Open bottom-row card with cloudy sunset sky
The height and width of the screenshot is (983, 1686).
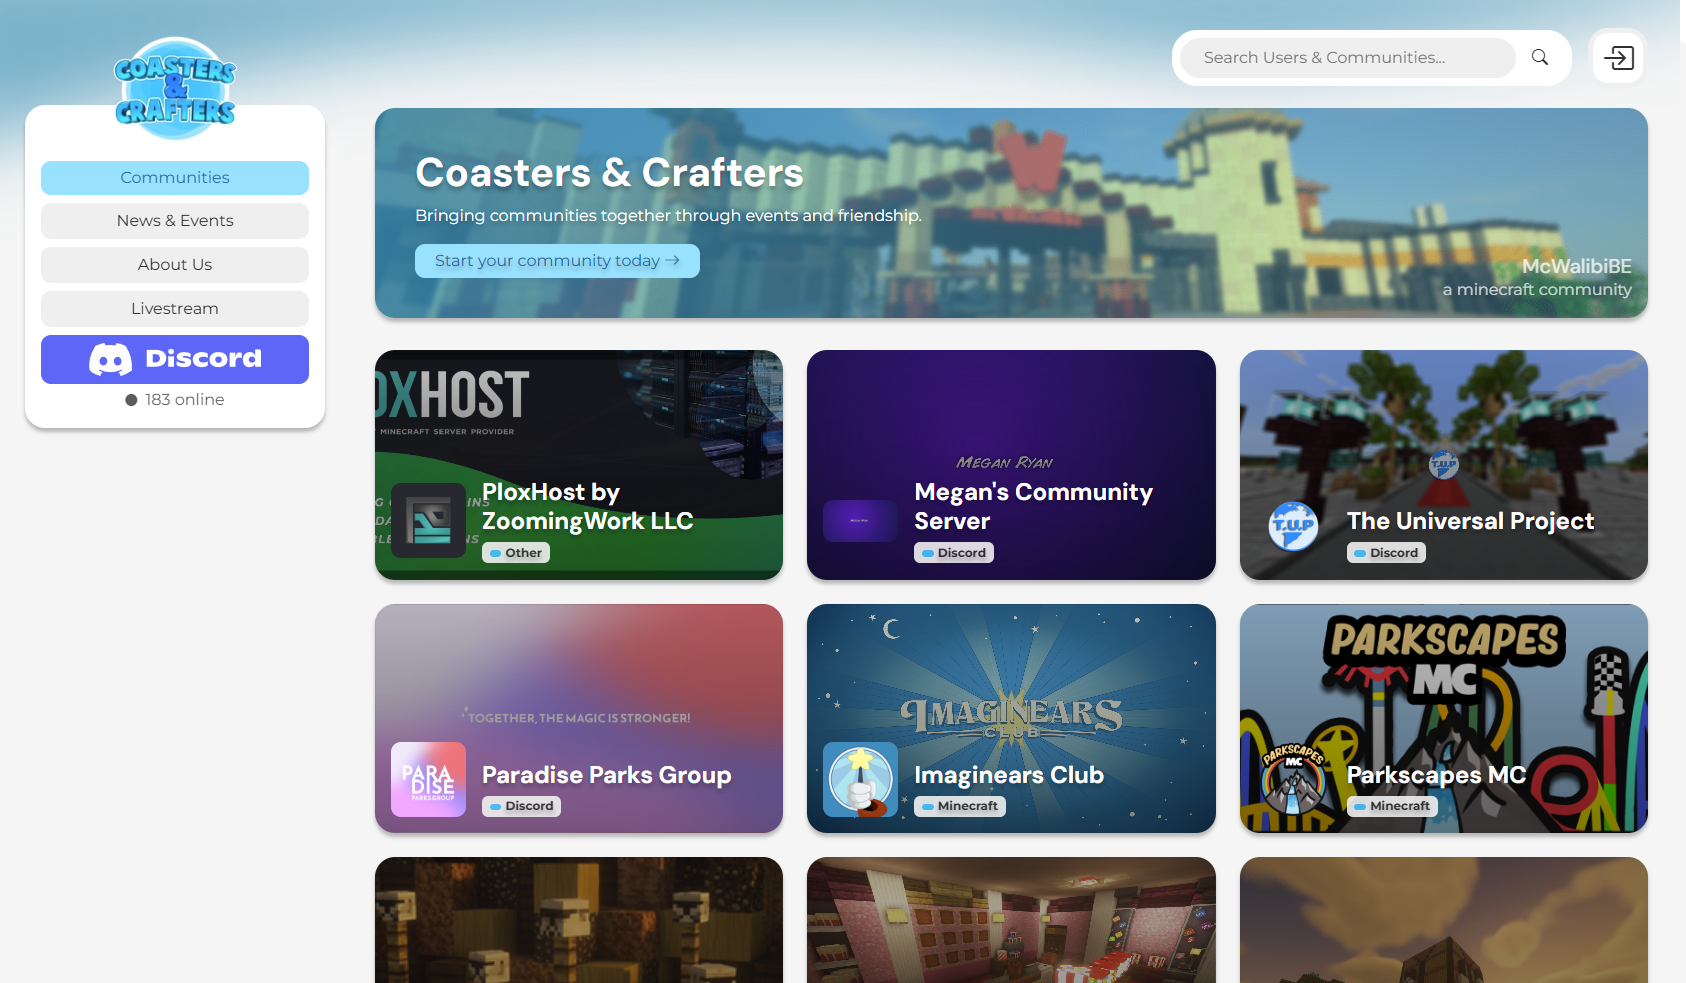1444,920
